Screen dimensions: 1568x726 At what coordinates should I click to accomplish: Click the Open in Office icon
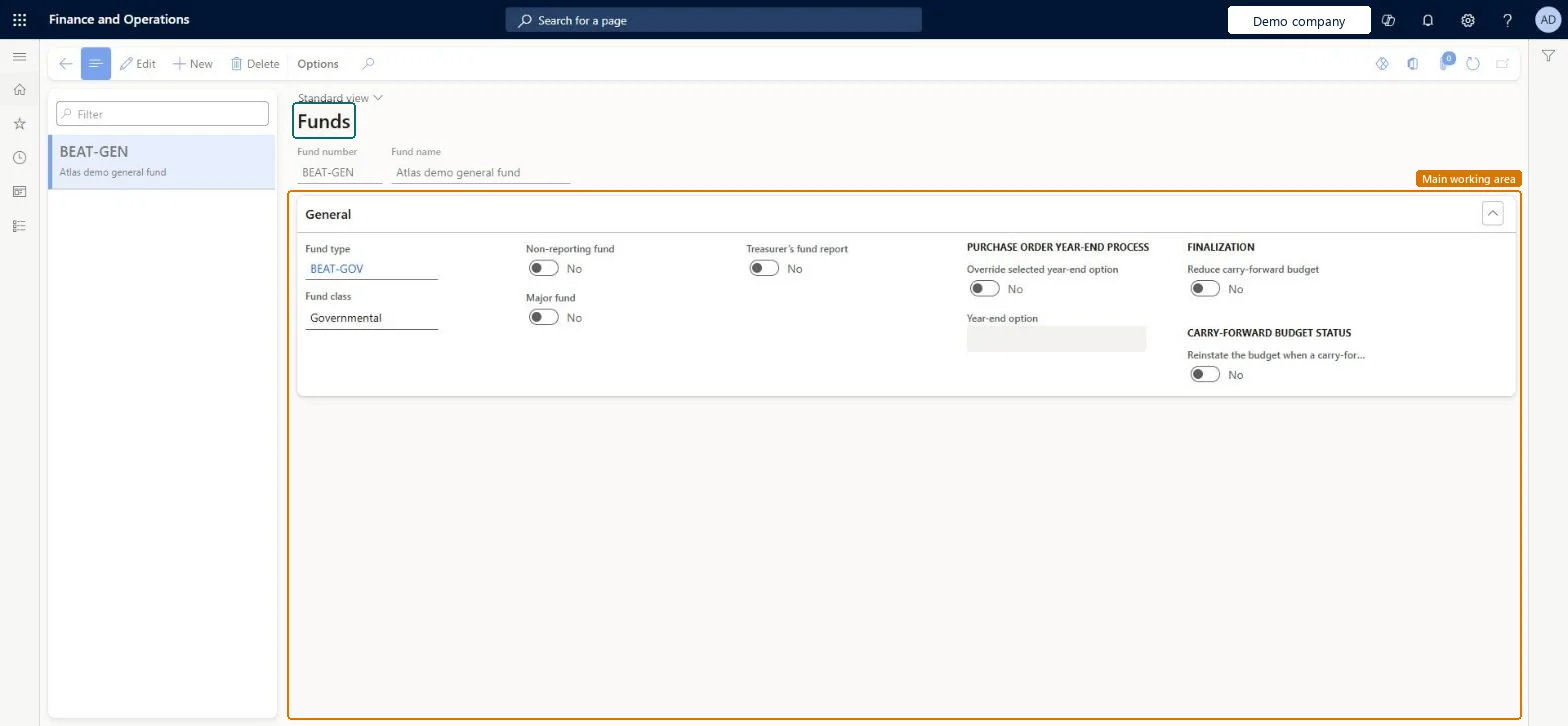point(1412,63)
